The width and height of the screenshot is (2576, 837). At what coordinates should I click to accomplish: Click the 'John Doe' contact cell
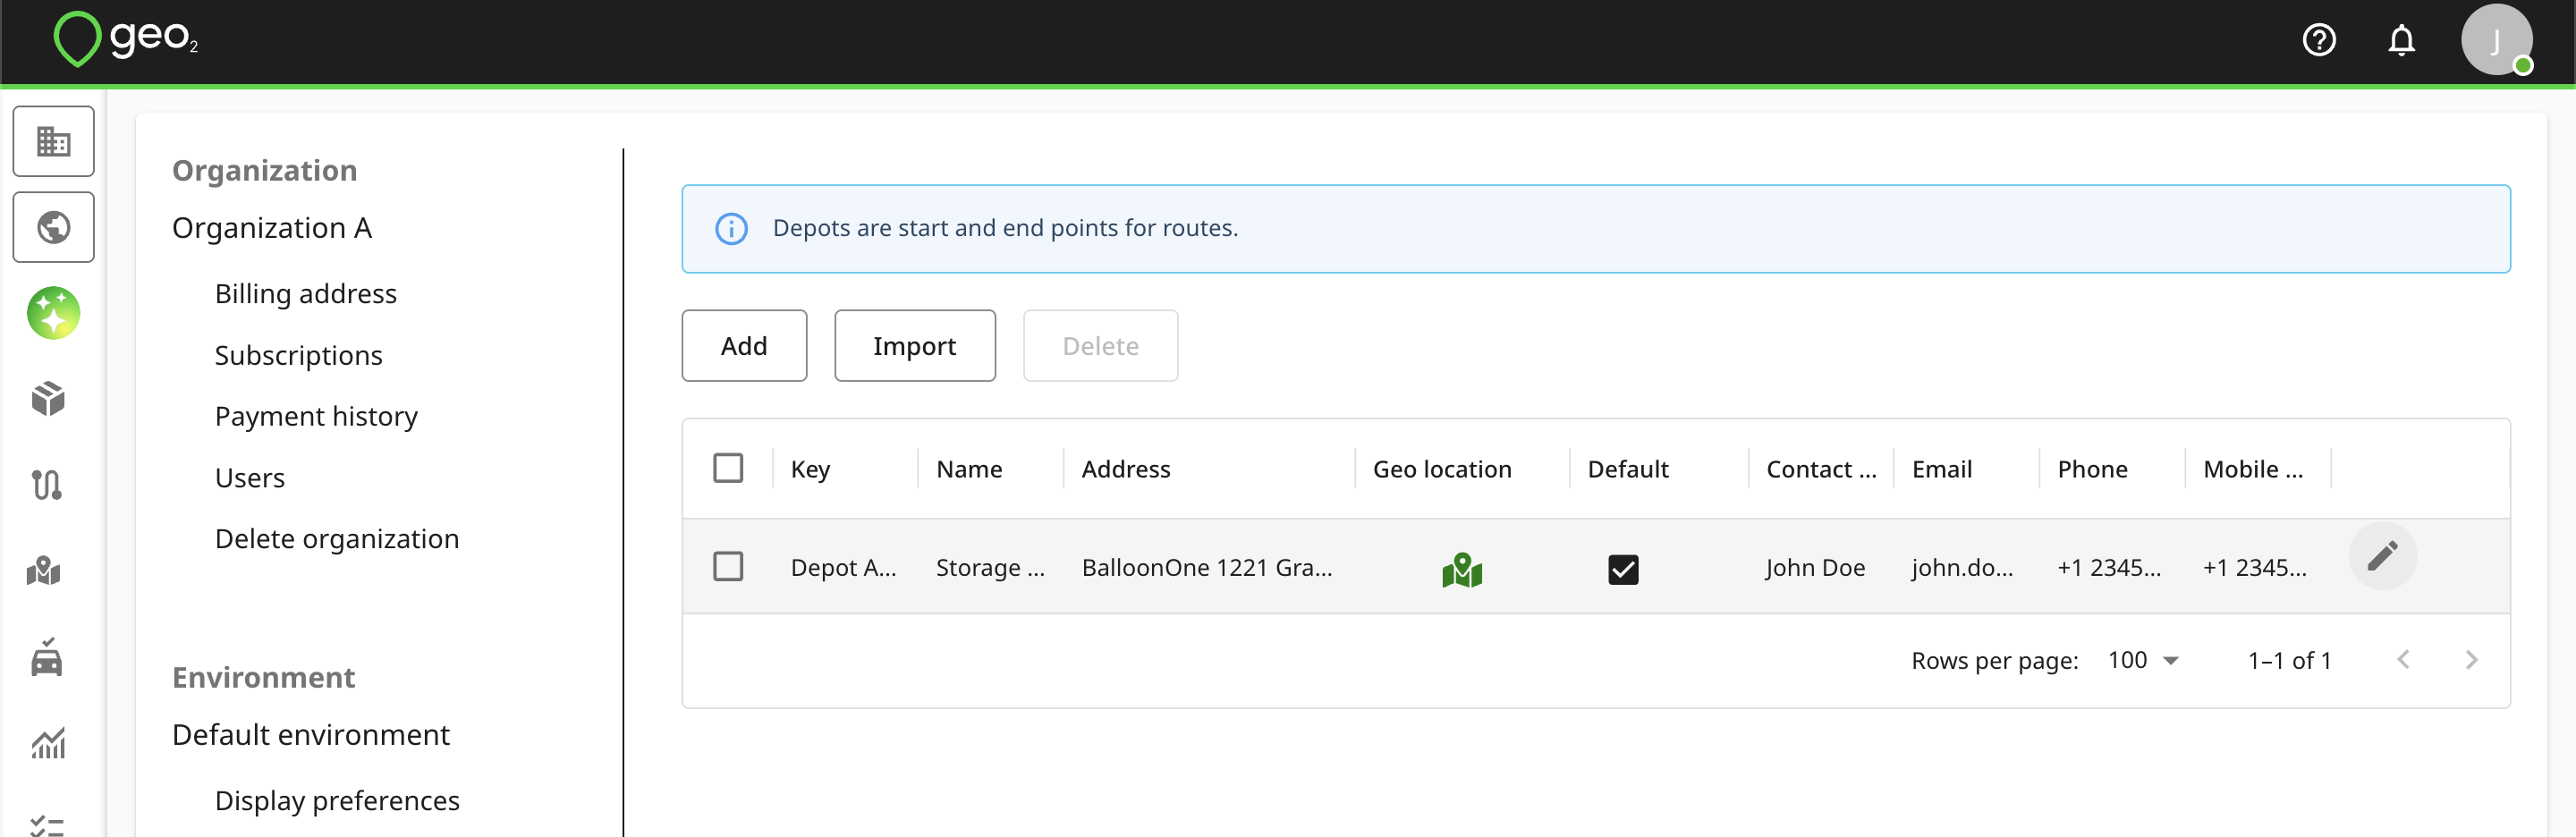(1815, 568)
